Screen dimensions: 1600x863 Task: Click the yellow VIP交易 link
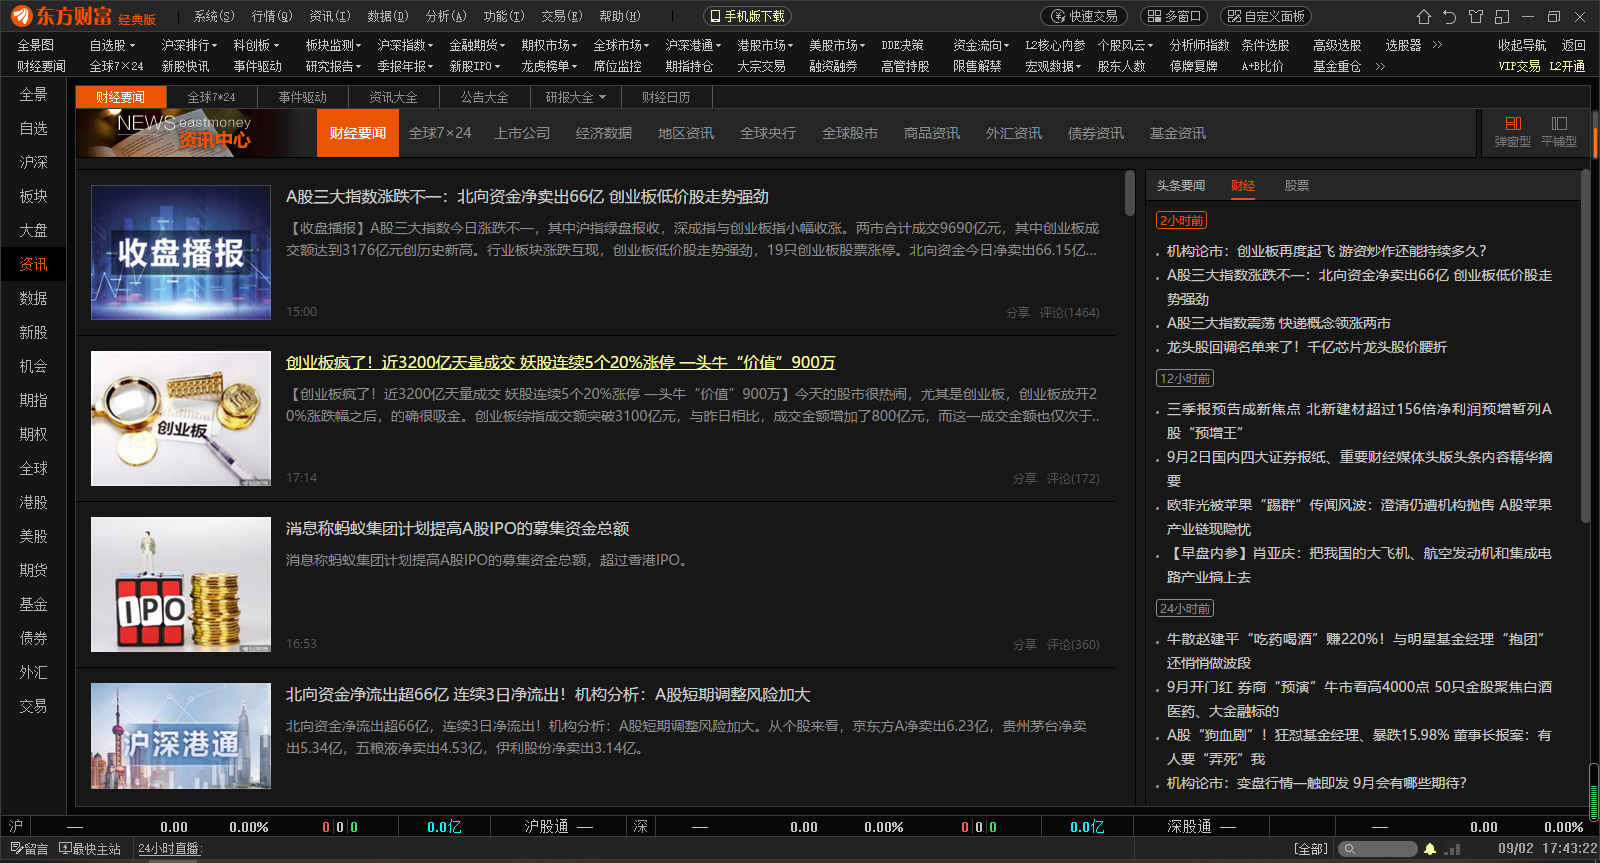(x=1518, y=66)
